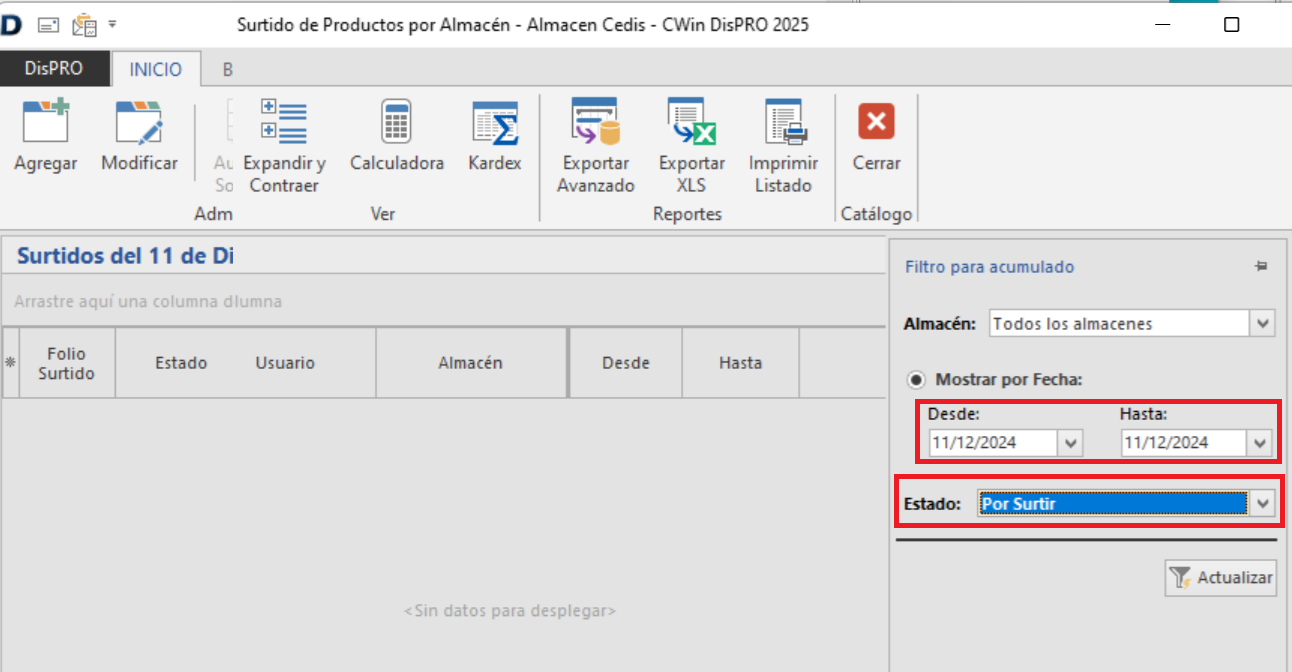Sort by the Folio Surtido column header

67,363
